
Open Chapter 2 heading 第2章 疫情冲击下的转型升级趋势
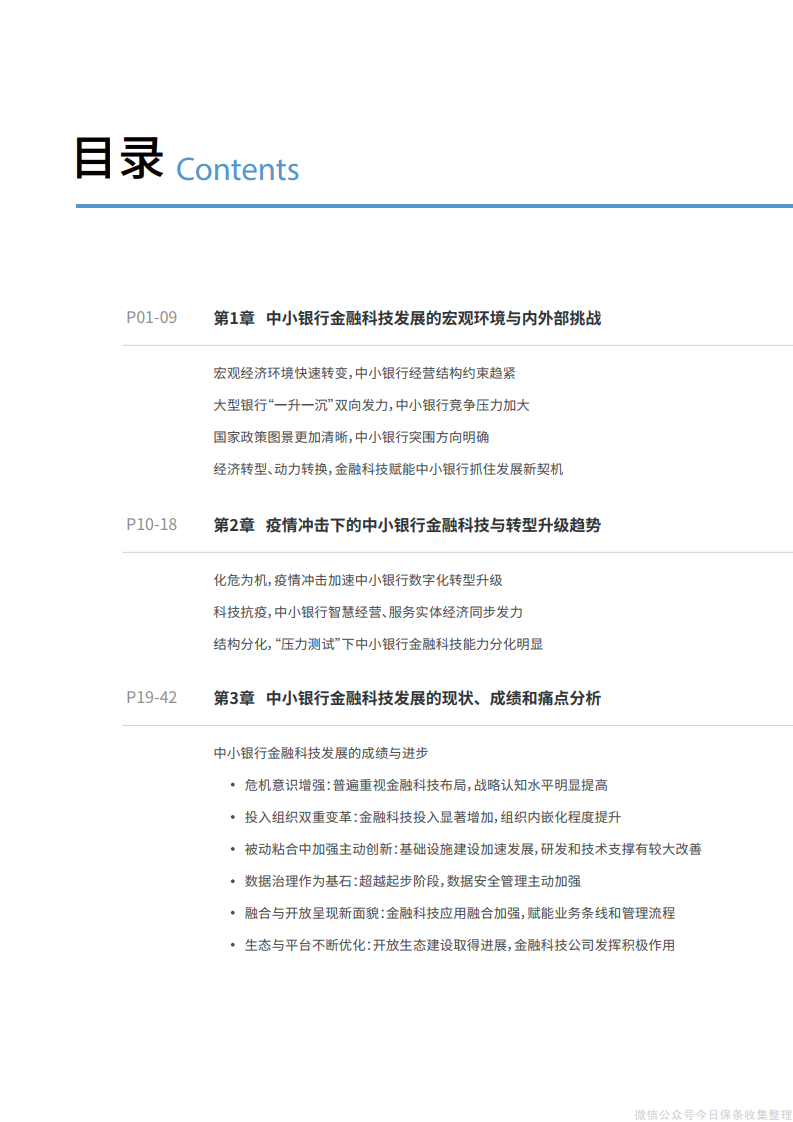(x=407, y=524)
